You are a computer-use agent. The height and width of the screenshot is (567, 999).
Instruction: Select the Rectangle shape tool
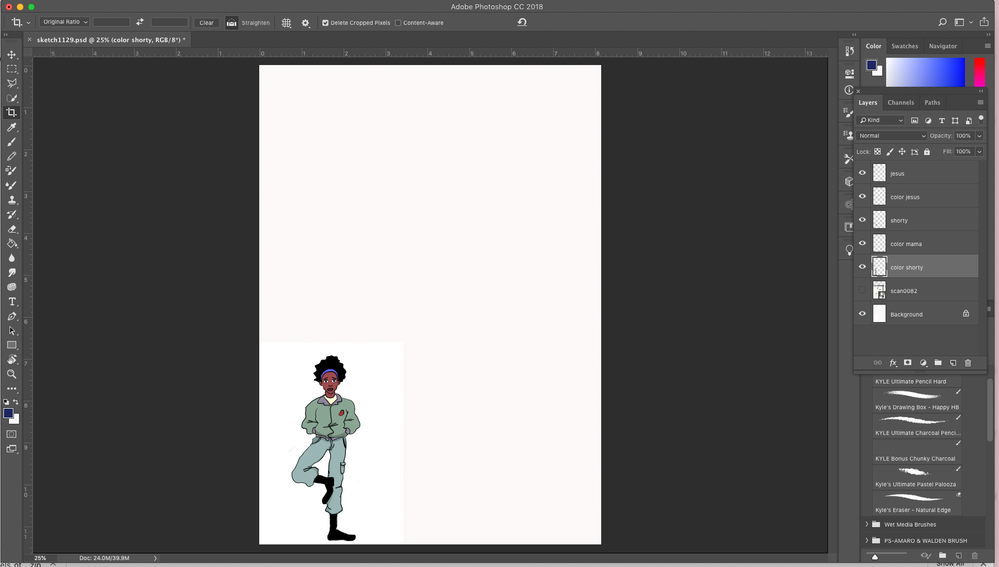pos(11,345)
